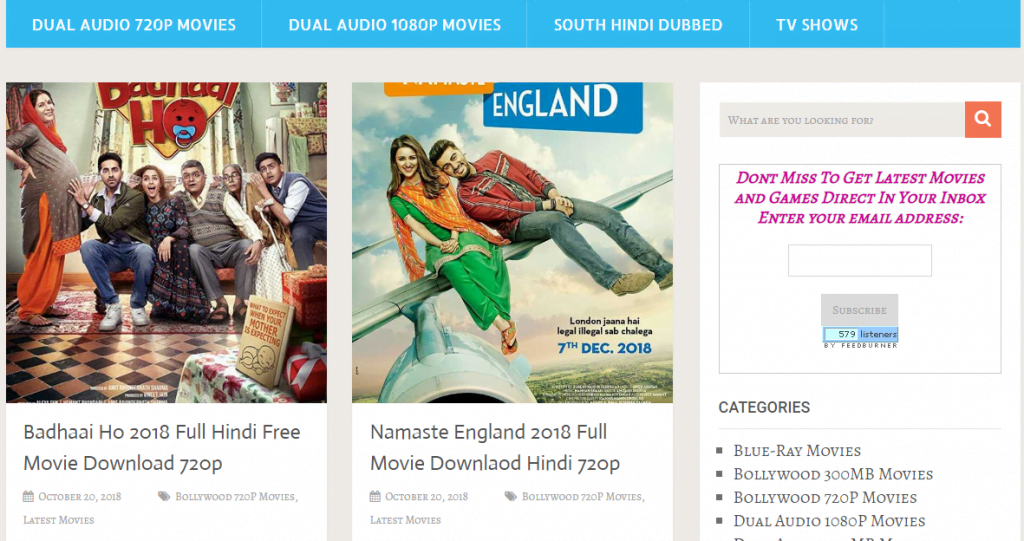
Task: Open Namaste England 2018 Full Movie post title
Action: (x=495, y=448)
